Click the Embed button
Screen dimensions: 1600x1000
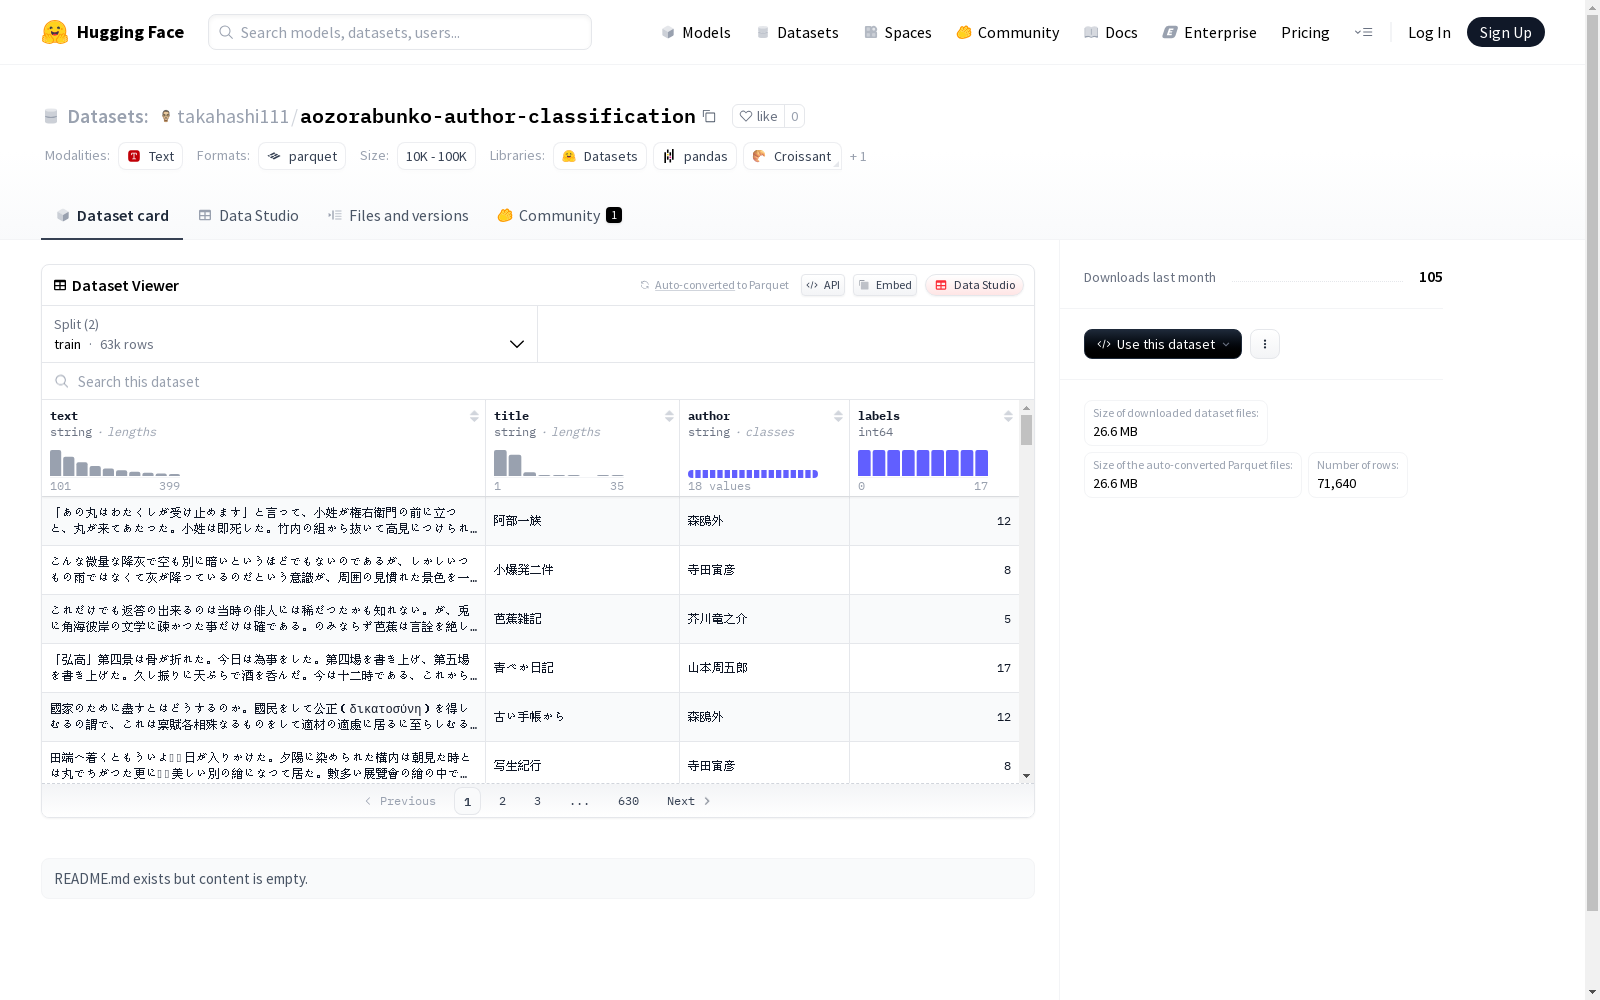point(885,285)
